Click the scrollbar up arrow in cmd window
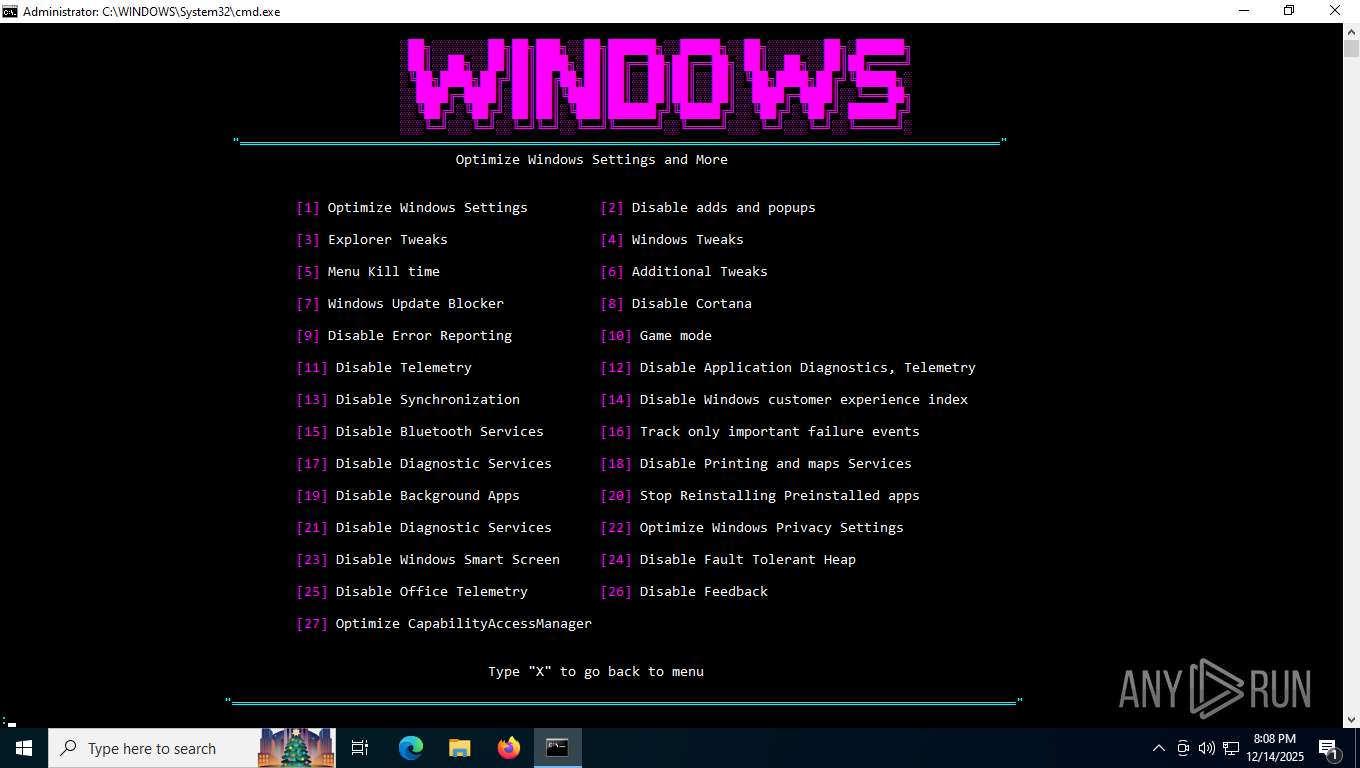The height and width of the screenshot is (768, 1360). pos(1351,31)
